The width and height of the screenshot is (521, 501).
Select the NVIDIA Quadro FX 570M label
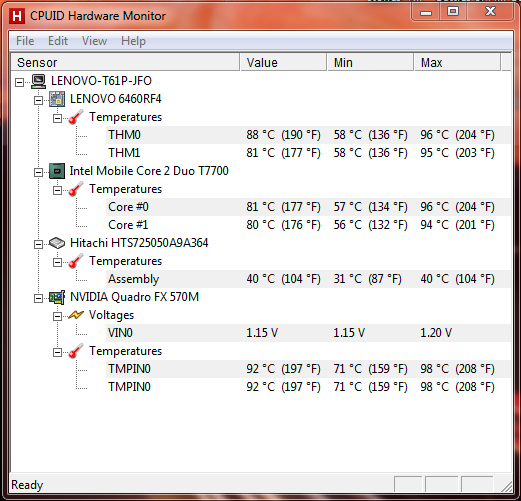coord(134,297)
